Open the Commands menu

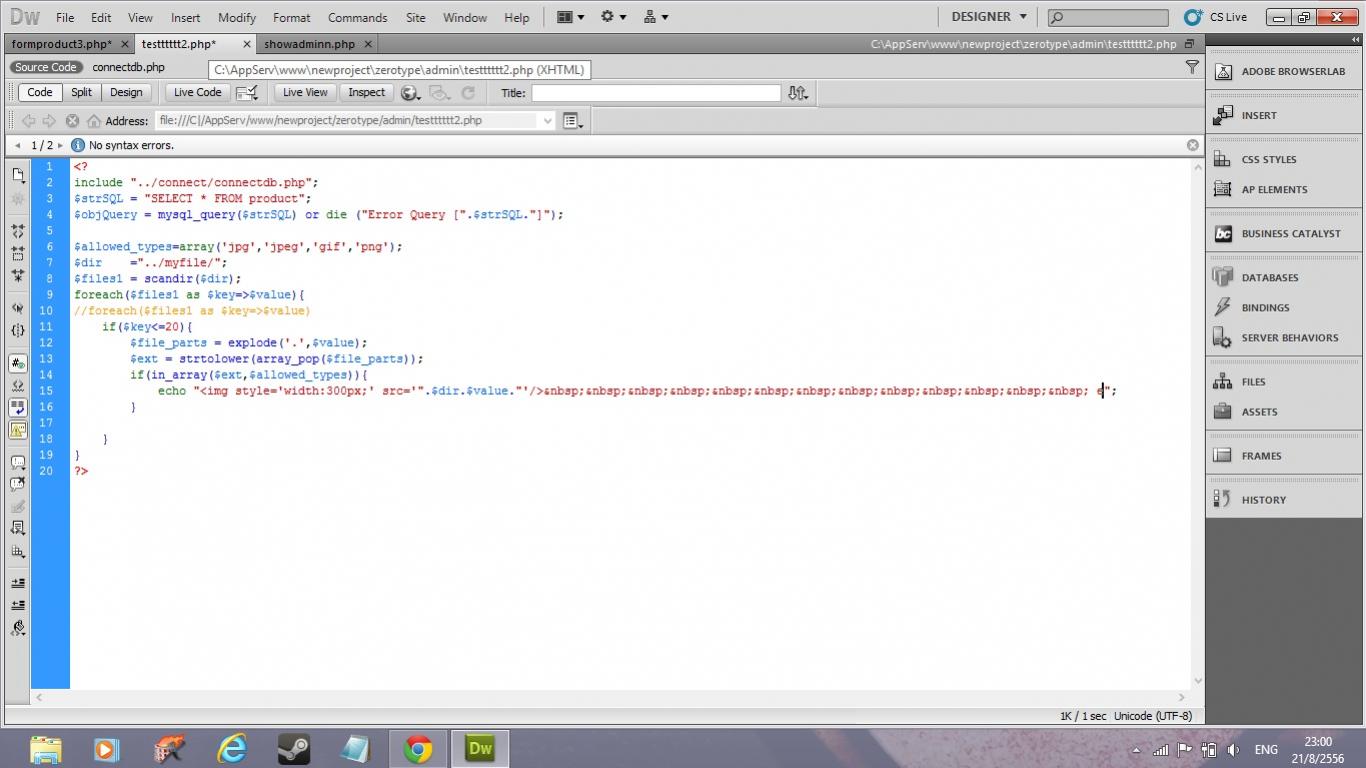357,17
